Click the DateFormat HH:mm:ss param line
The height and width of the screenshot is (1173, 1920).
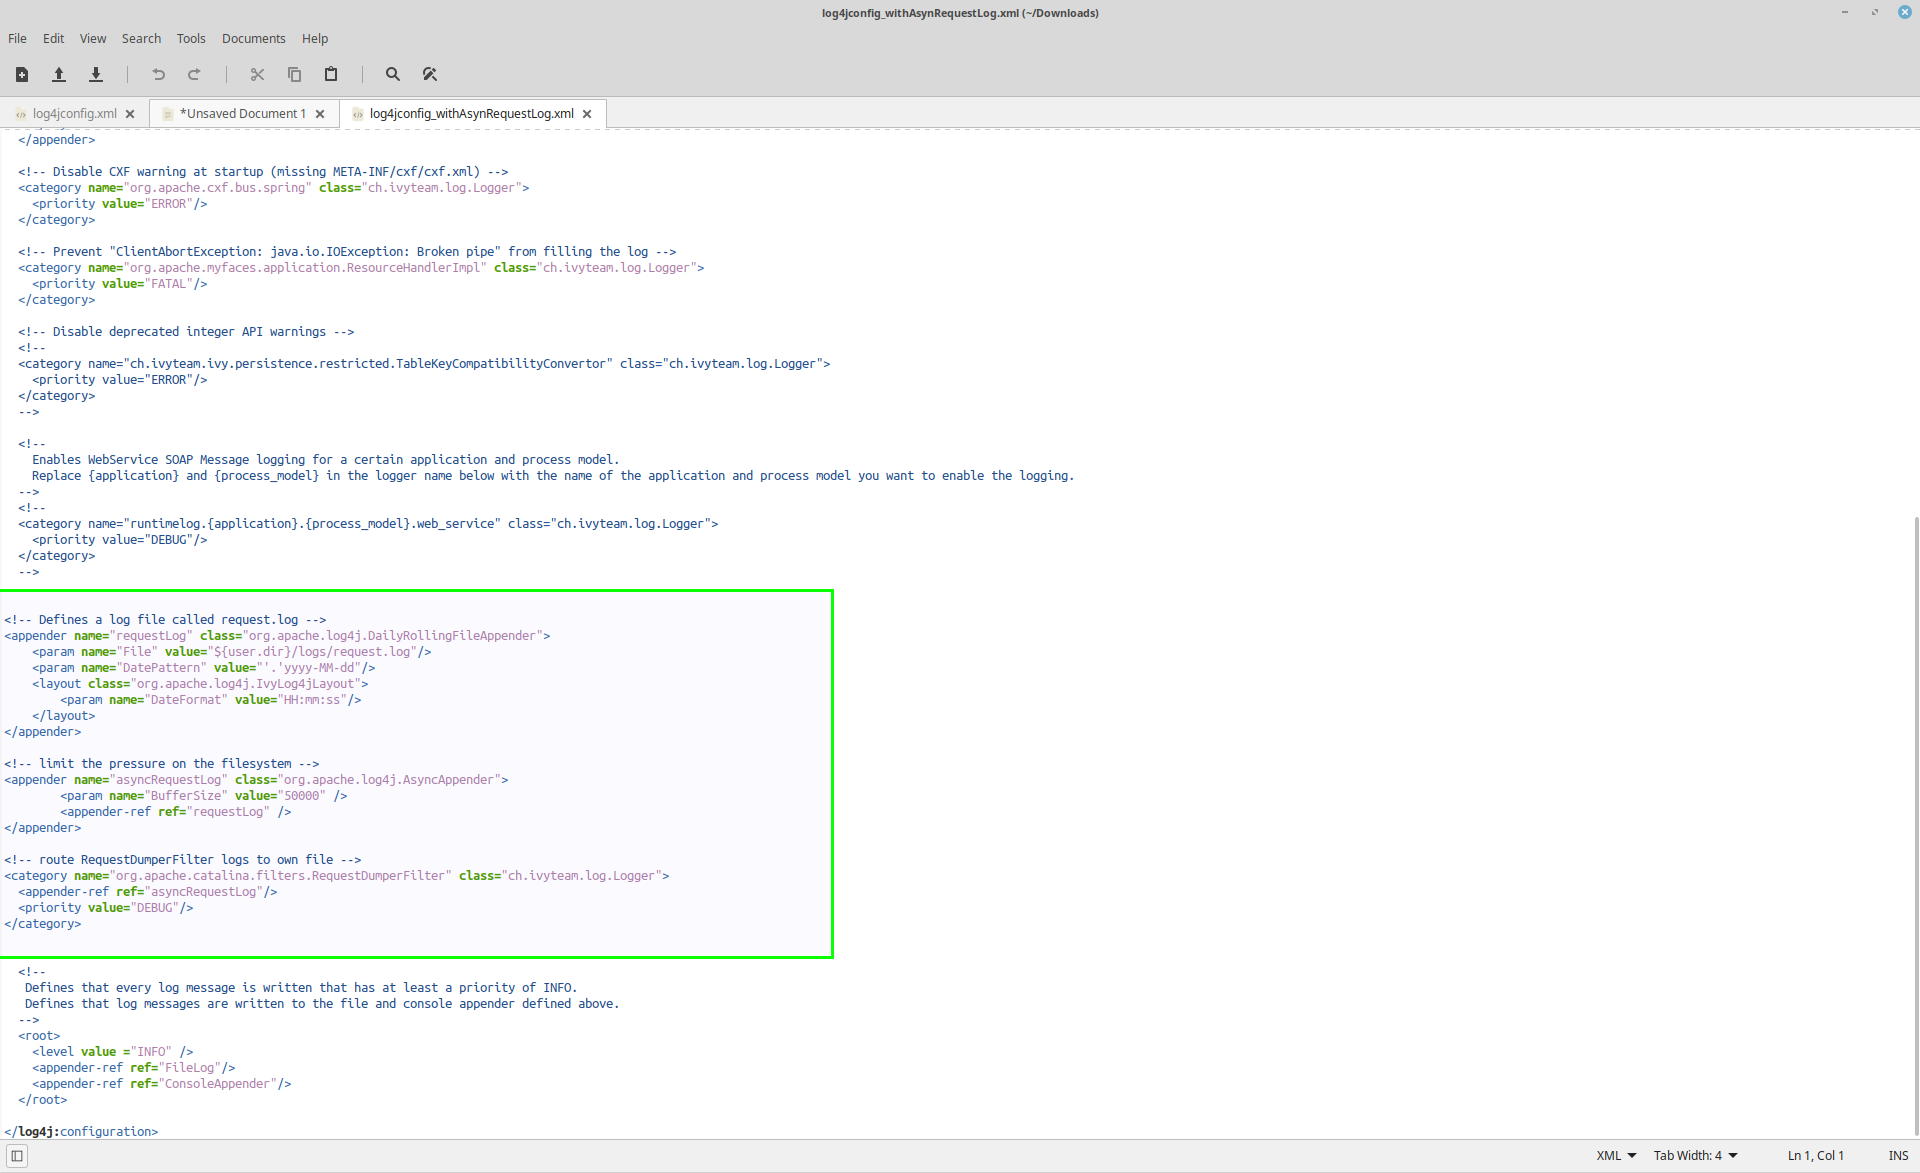point(211,700)
